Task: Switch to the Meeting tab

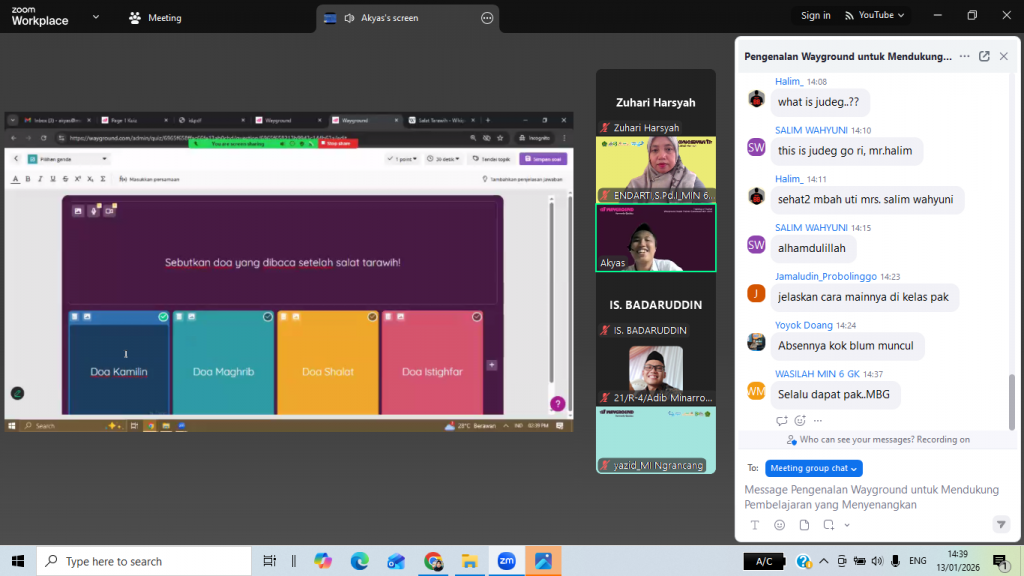Action: tap(156, 18)
